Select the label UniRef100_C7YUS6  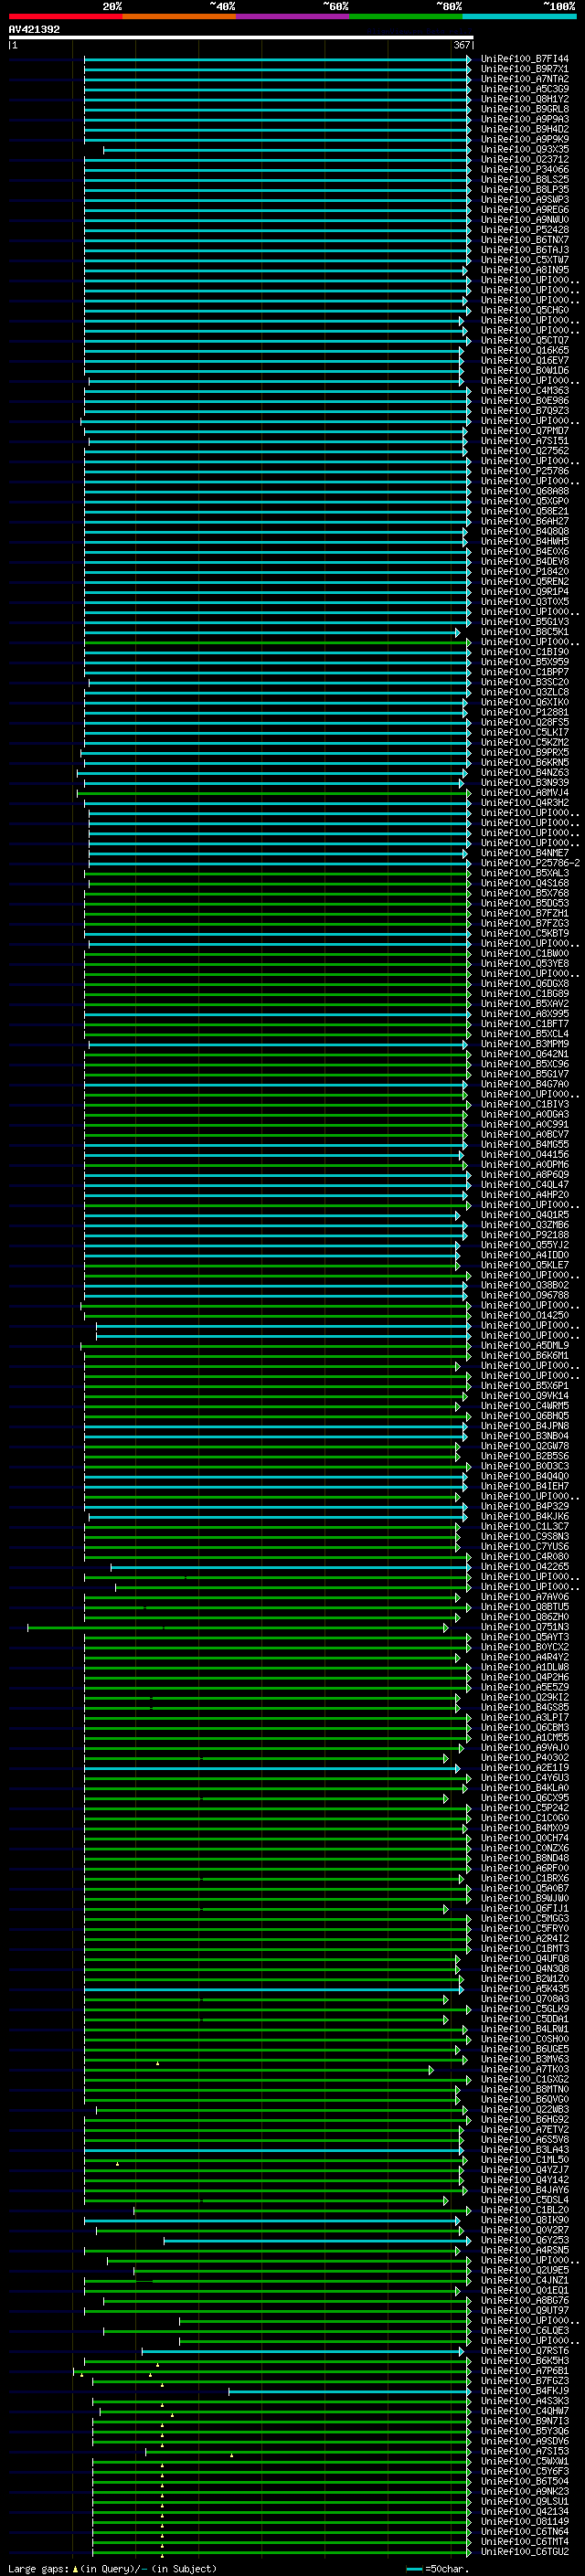pyautogui.click(x=525, y=1547)
